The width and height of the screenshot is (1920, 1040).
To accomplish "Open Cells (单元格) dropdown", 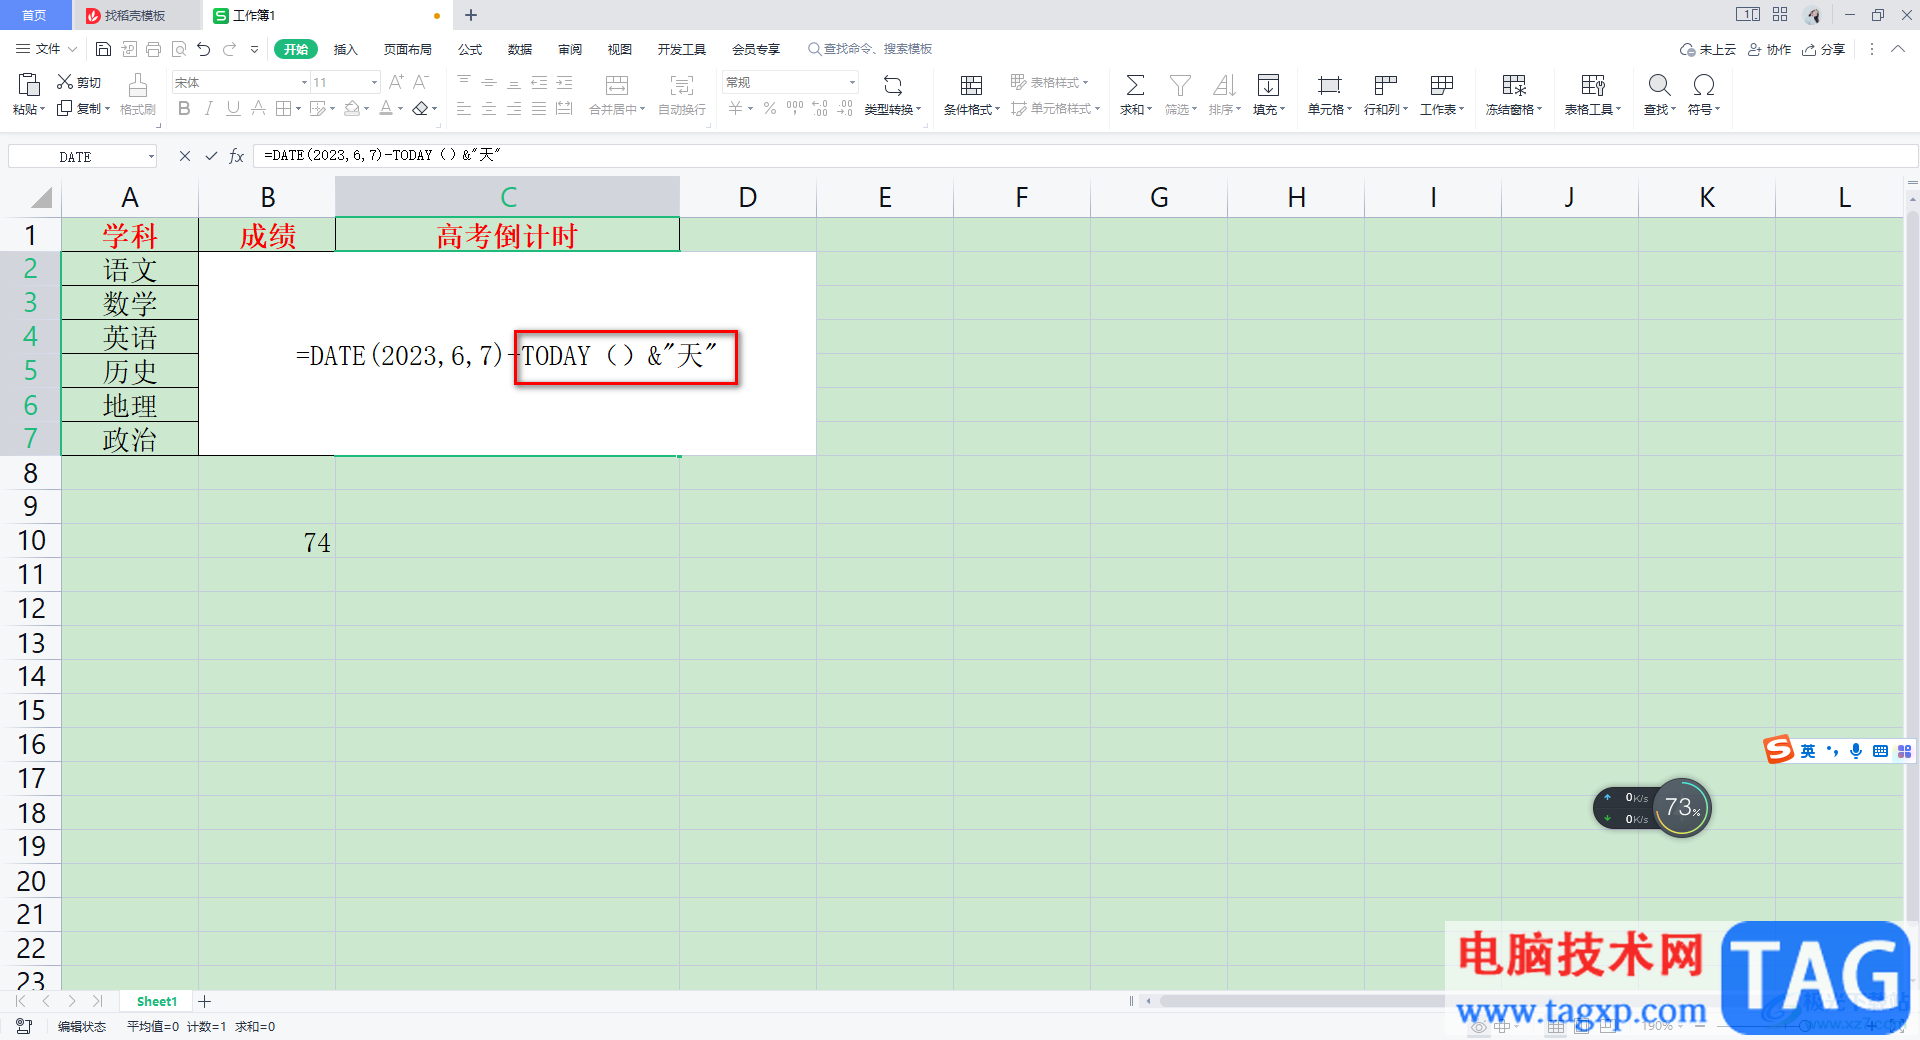I will click(x=1330, y=94).
